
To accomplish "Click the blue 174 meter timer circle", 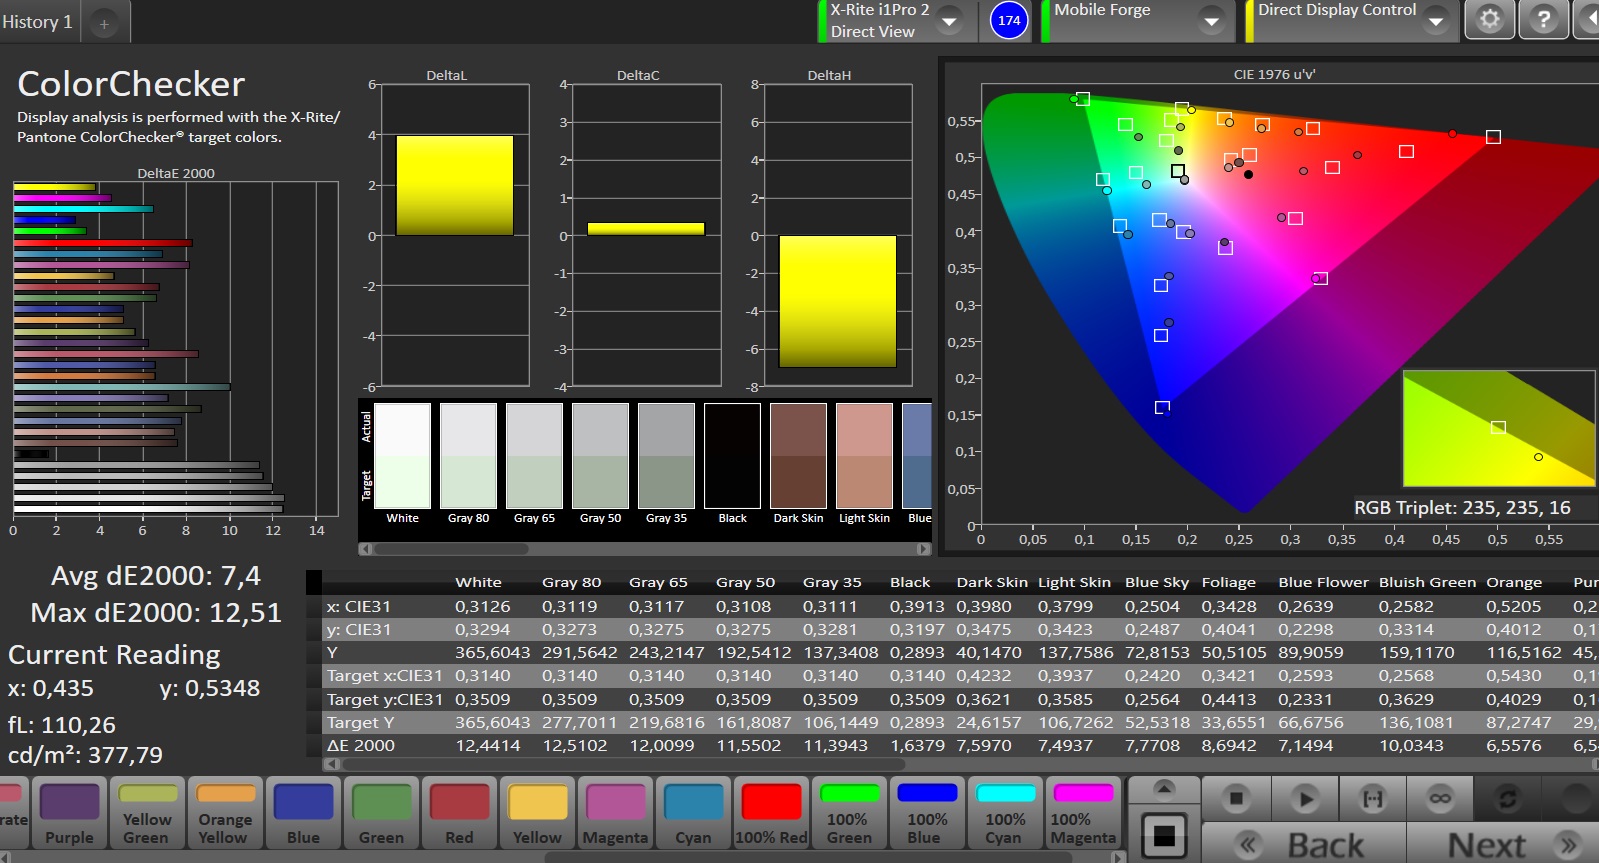I will pos(1009,20).
